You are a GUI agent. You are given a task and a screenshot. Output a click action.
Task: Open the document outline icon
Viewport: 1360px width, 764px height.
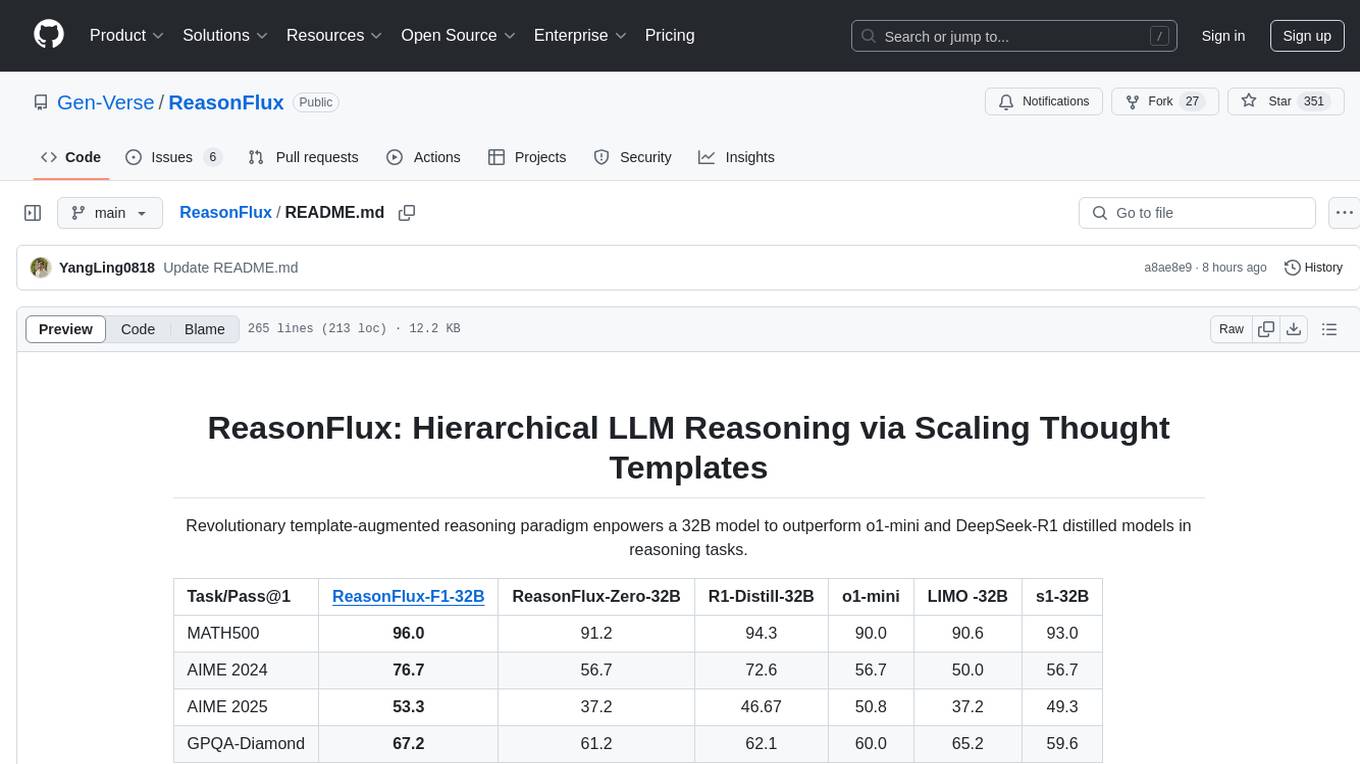(1330, 329)
